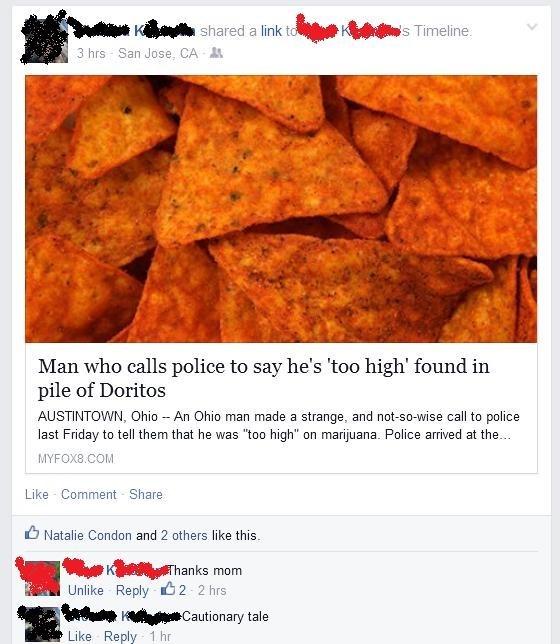Unlike the Thanks mom comment

click(86, 590)
